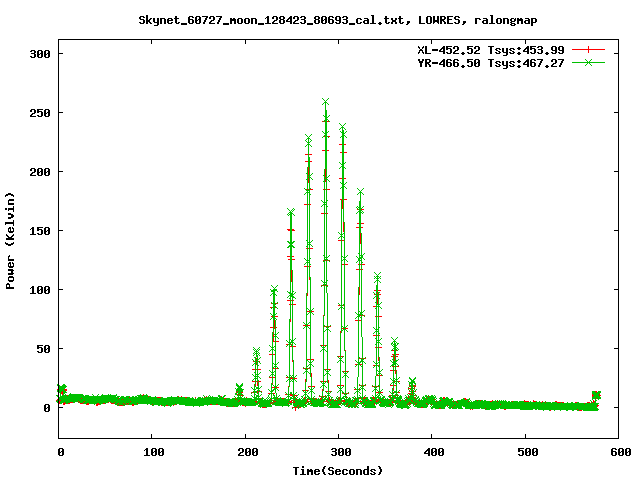The height and width of the screenshot is (480, 640).
Task: Click the 50 tick label on y-axis
Action: click(x=45, y=349)
